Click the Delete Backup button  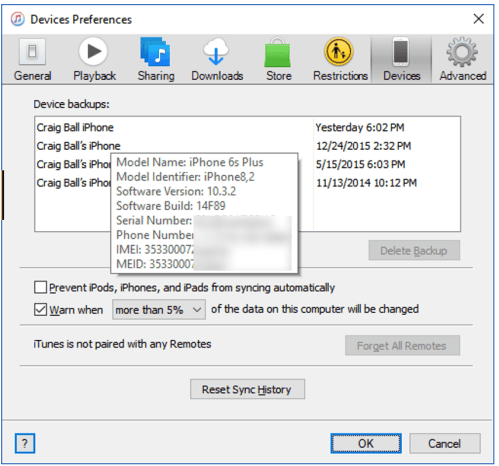pos(414,250)
